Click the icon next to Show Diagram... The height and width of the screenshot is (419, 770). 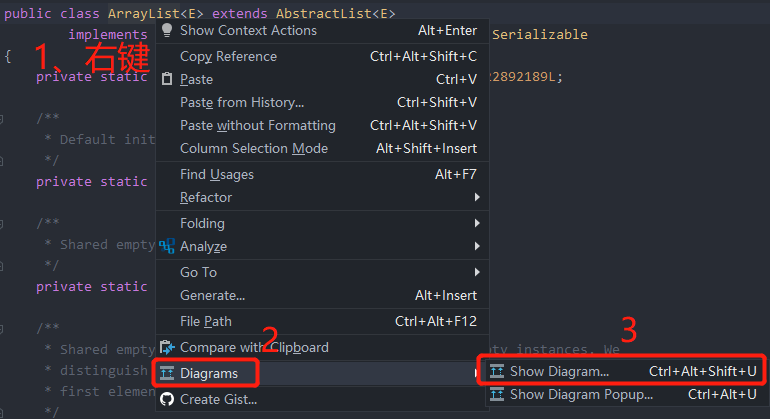click(497, 371)
